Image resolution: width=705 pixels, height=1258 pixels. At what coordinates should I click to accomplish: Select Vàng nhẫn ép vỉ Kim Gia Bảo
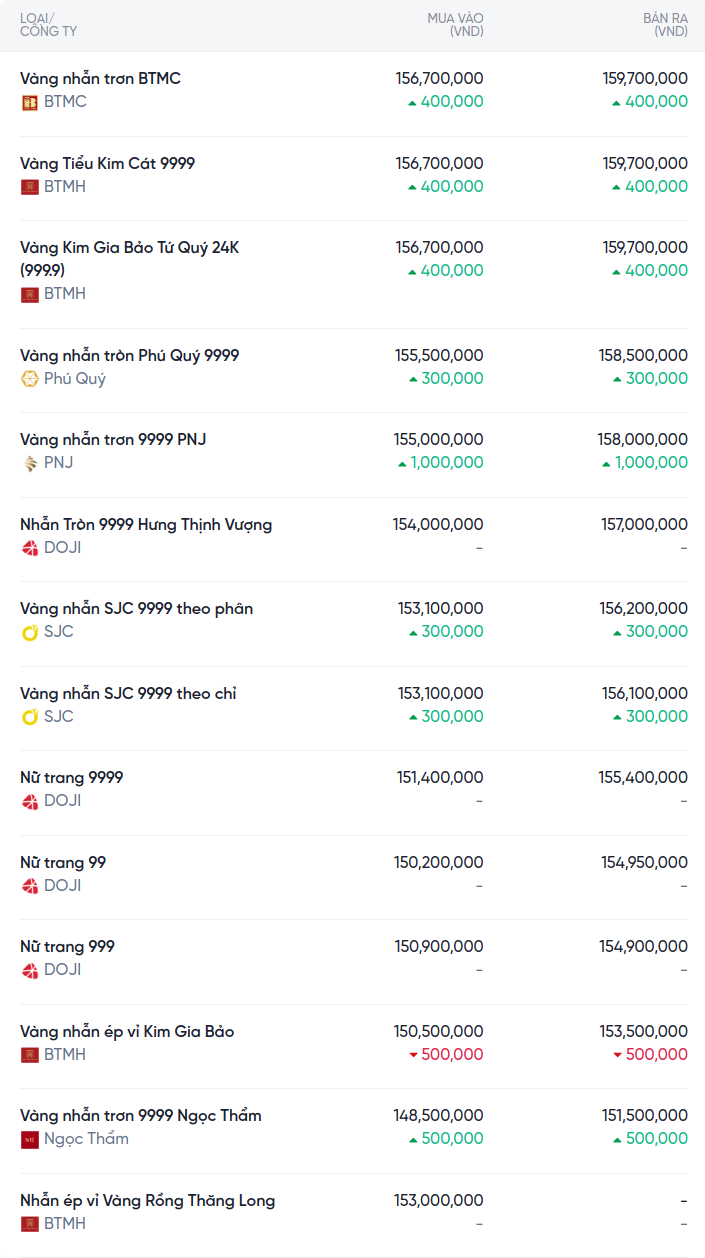coord(127,1031)
